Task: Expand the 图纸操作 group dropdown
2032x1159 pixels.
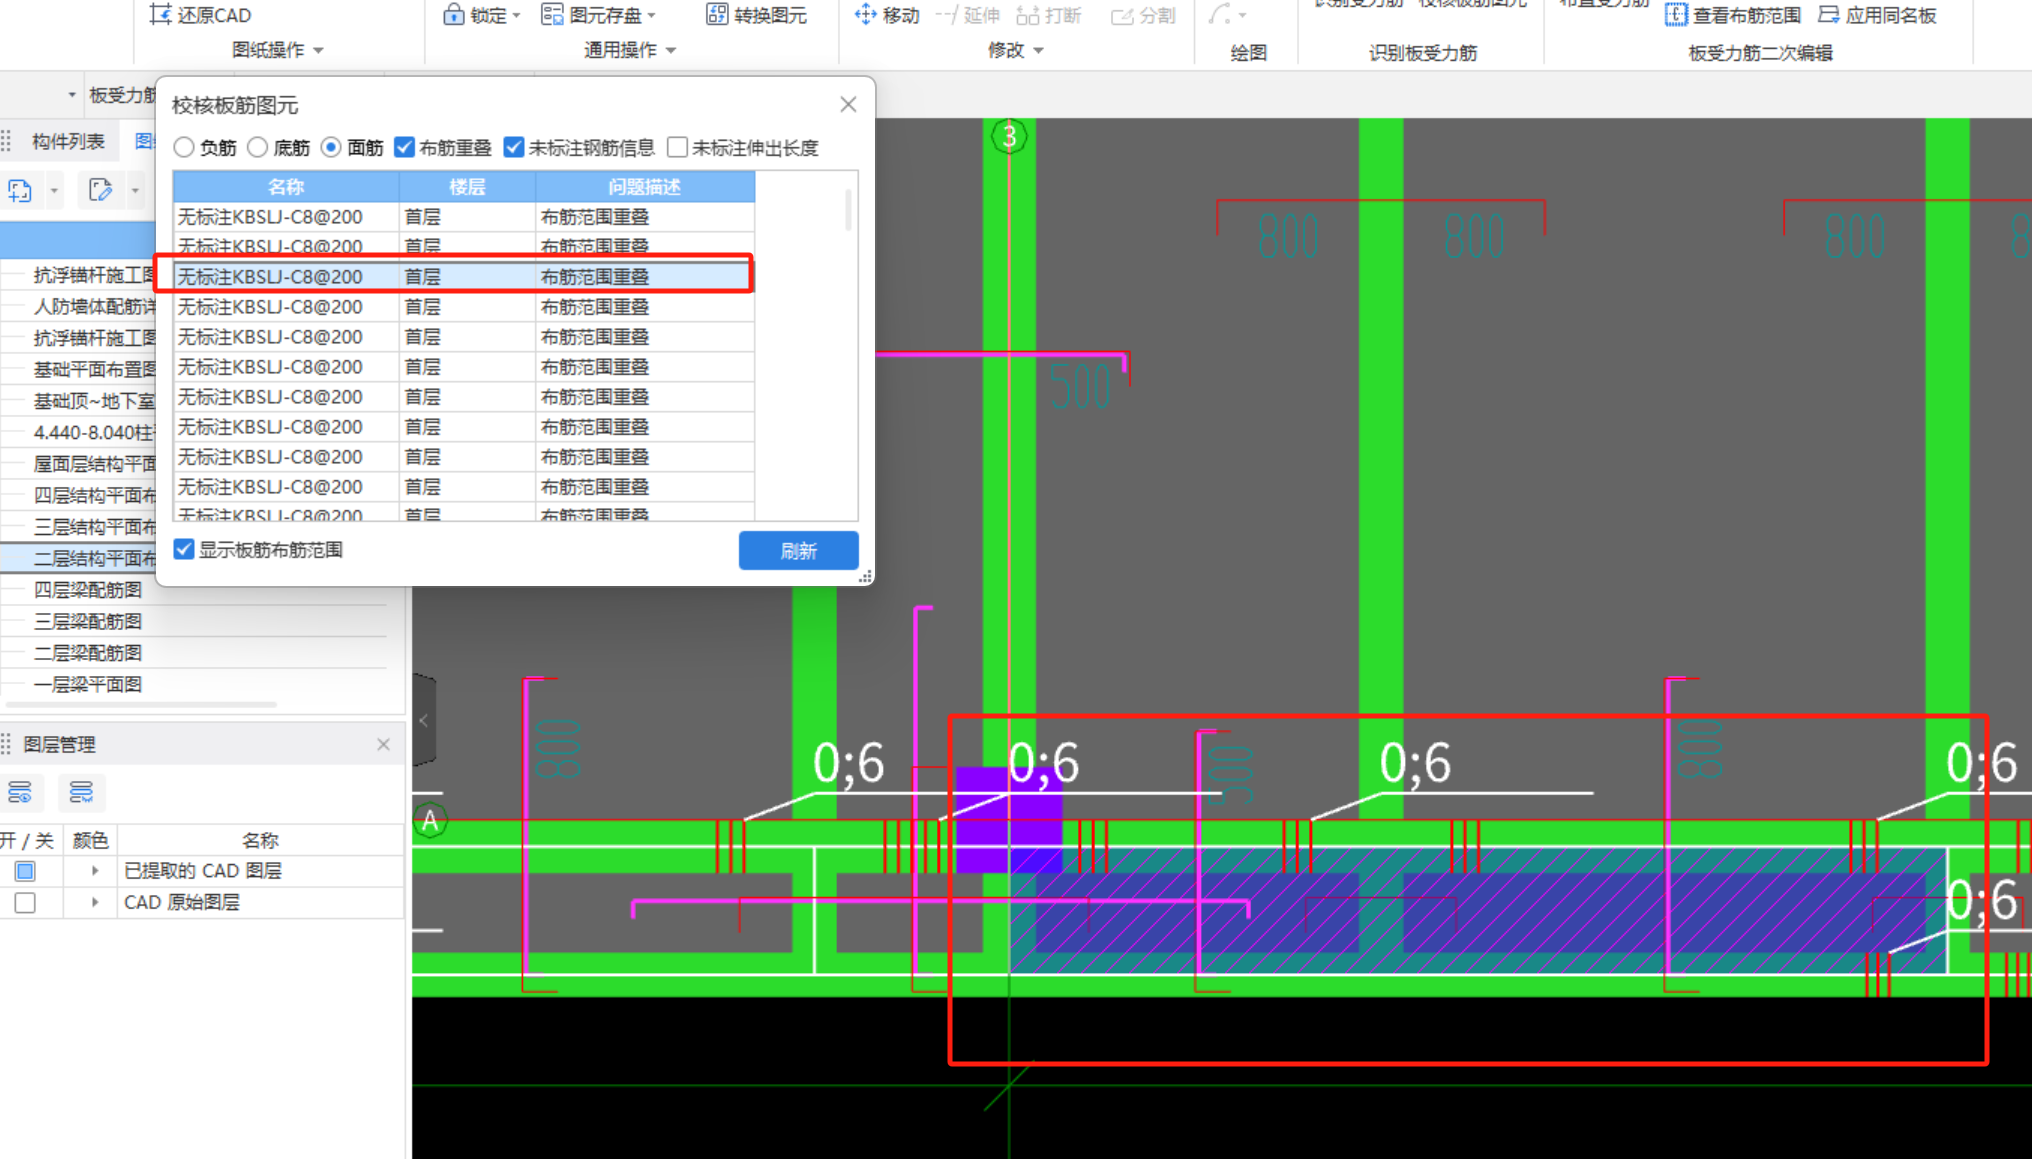Action: 318,50
